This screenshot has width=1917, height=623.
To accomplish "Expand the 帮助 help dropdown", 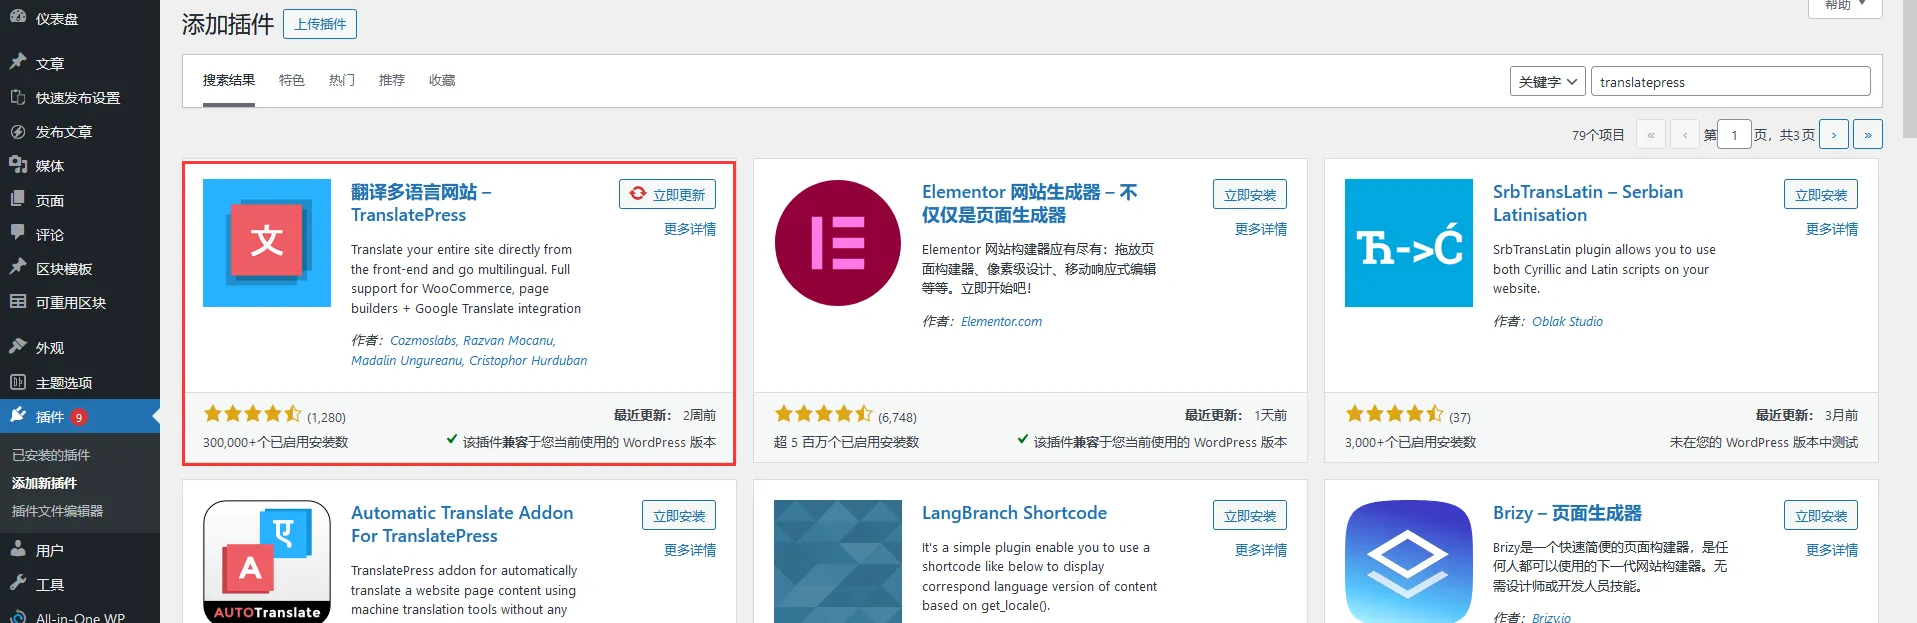I will [1844, 5].
